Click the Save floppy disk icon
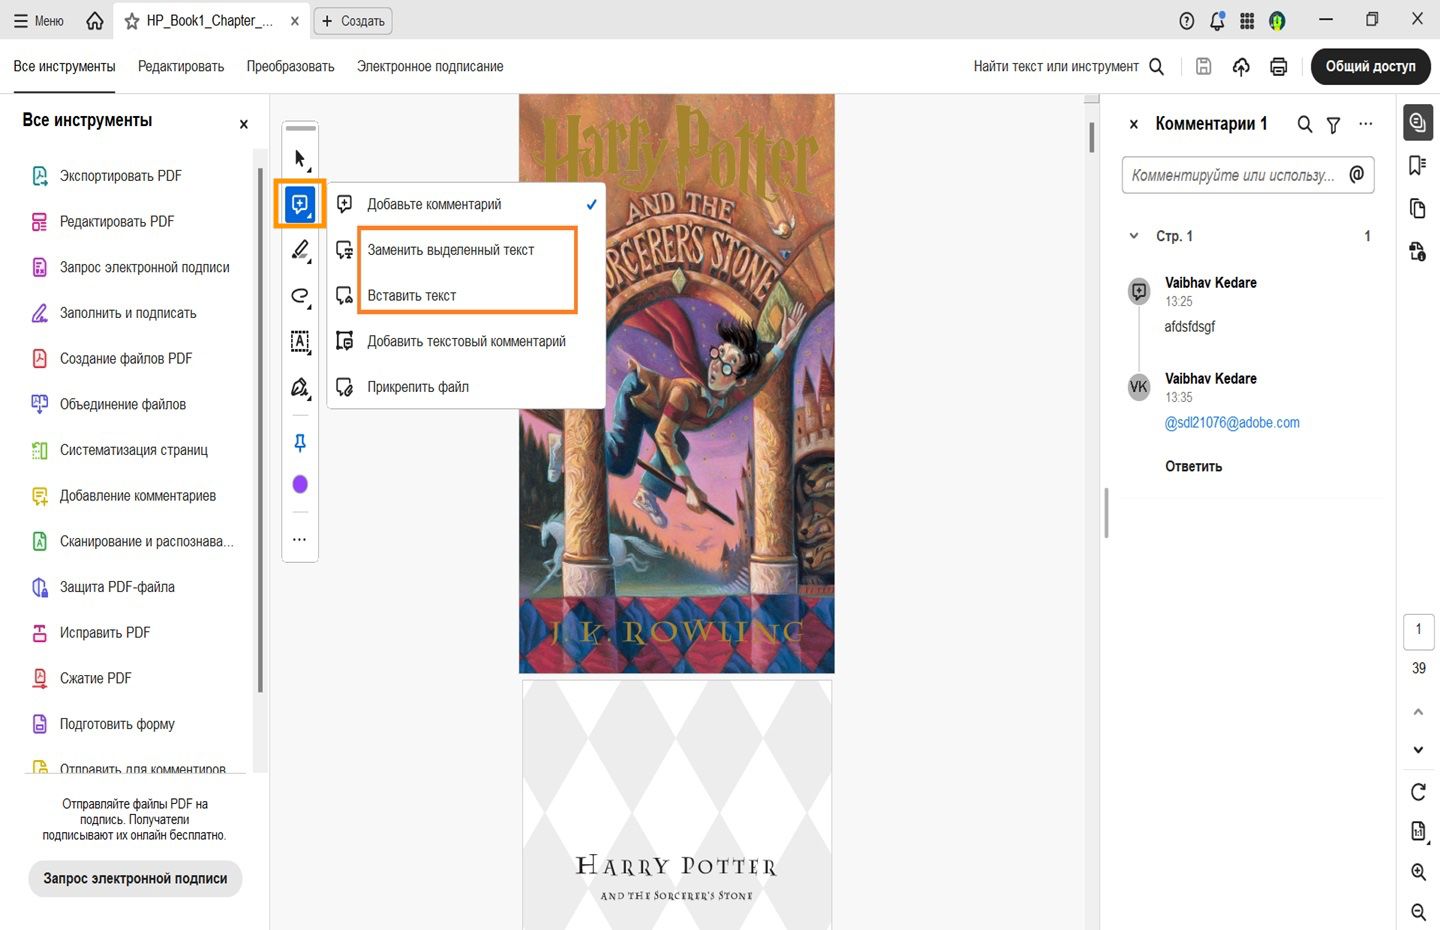Viewport: 1440px width, 930px height. coord(1204,66)
